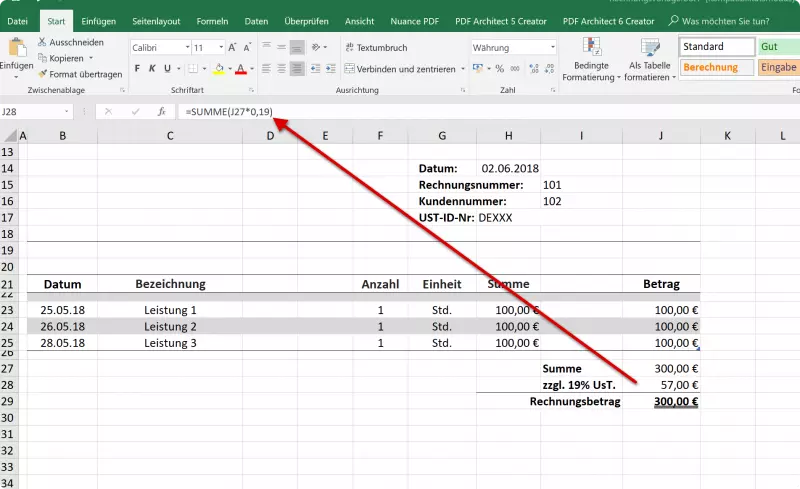The height and width of the screenshot is (489, 800).
Task: Open the font size 11 dropdown
Action: 221,47
